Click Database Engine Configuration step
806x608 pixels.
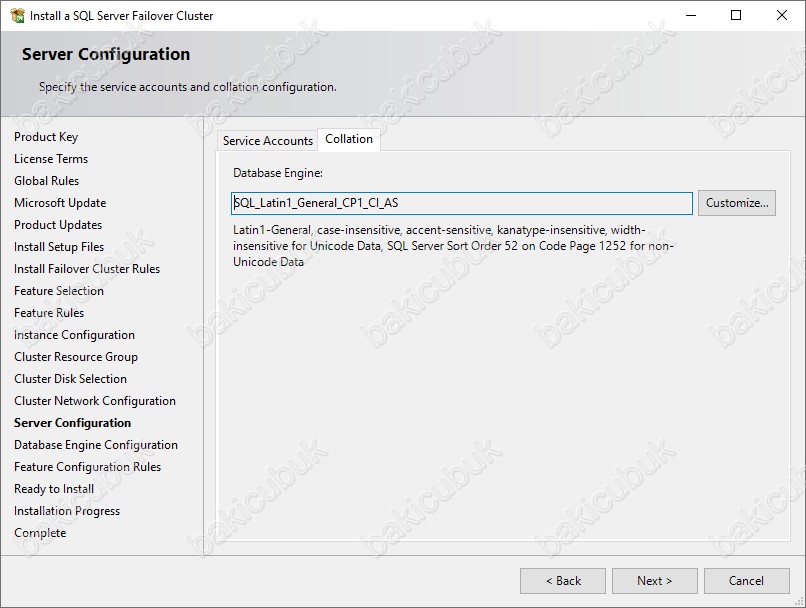coord(96,445)
